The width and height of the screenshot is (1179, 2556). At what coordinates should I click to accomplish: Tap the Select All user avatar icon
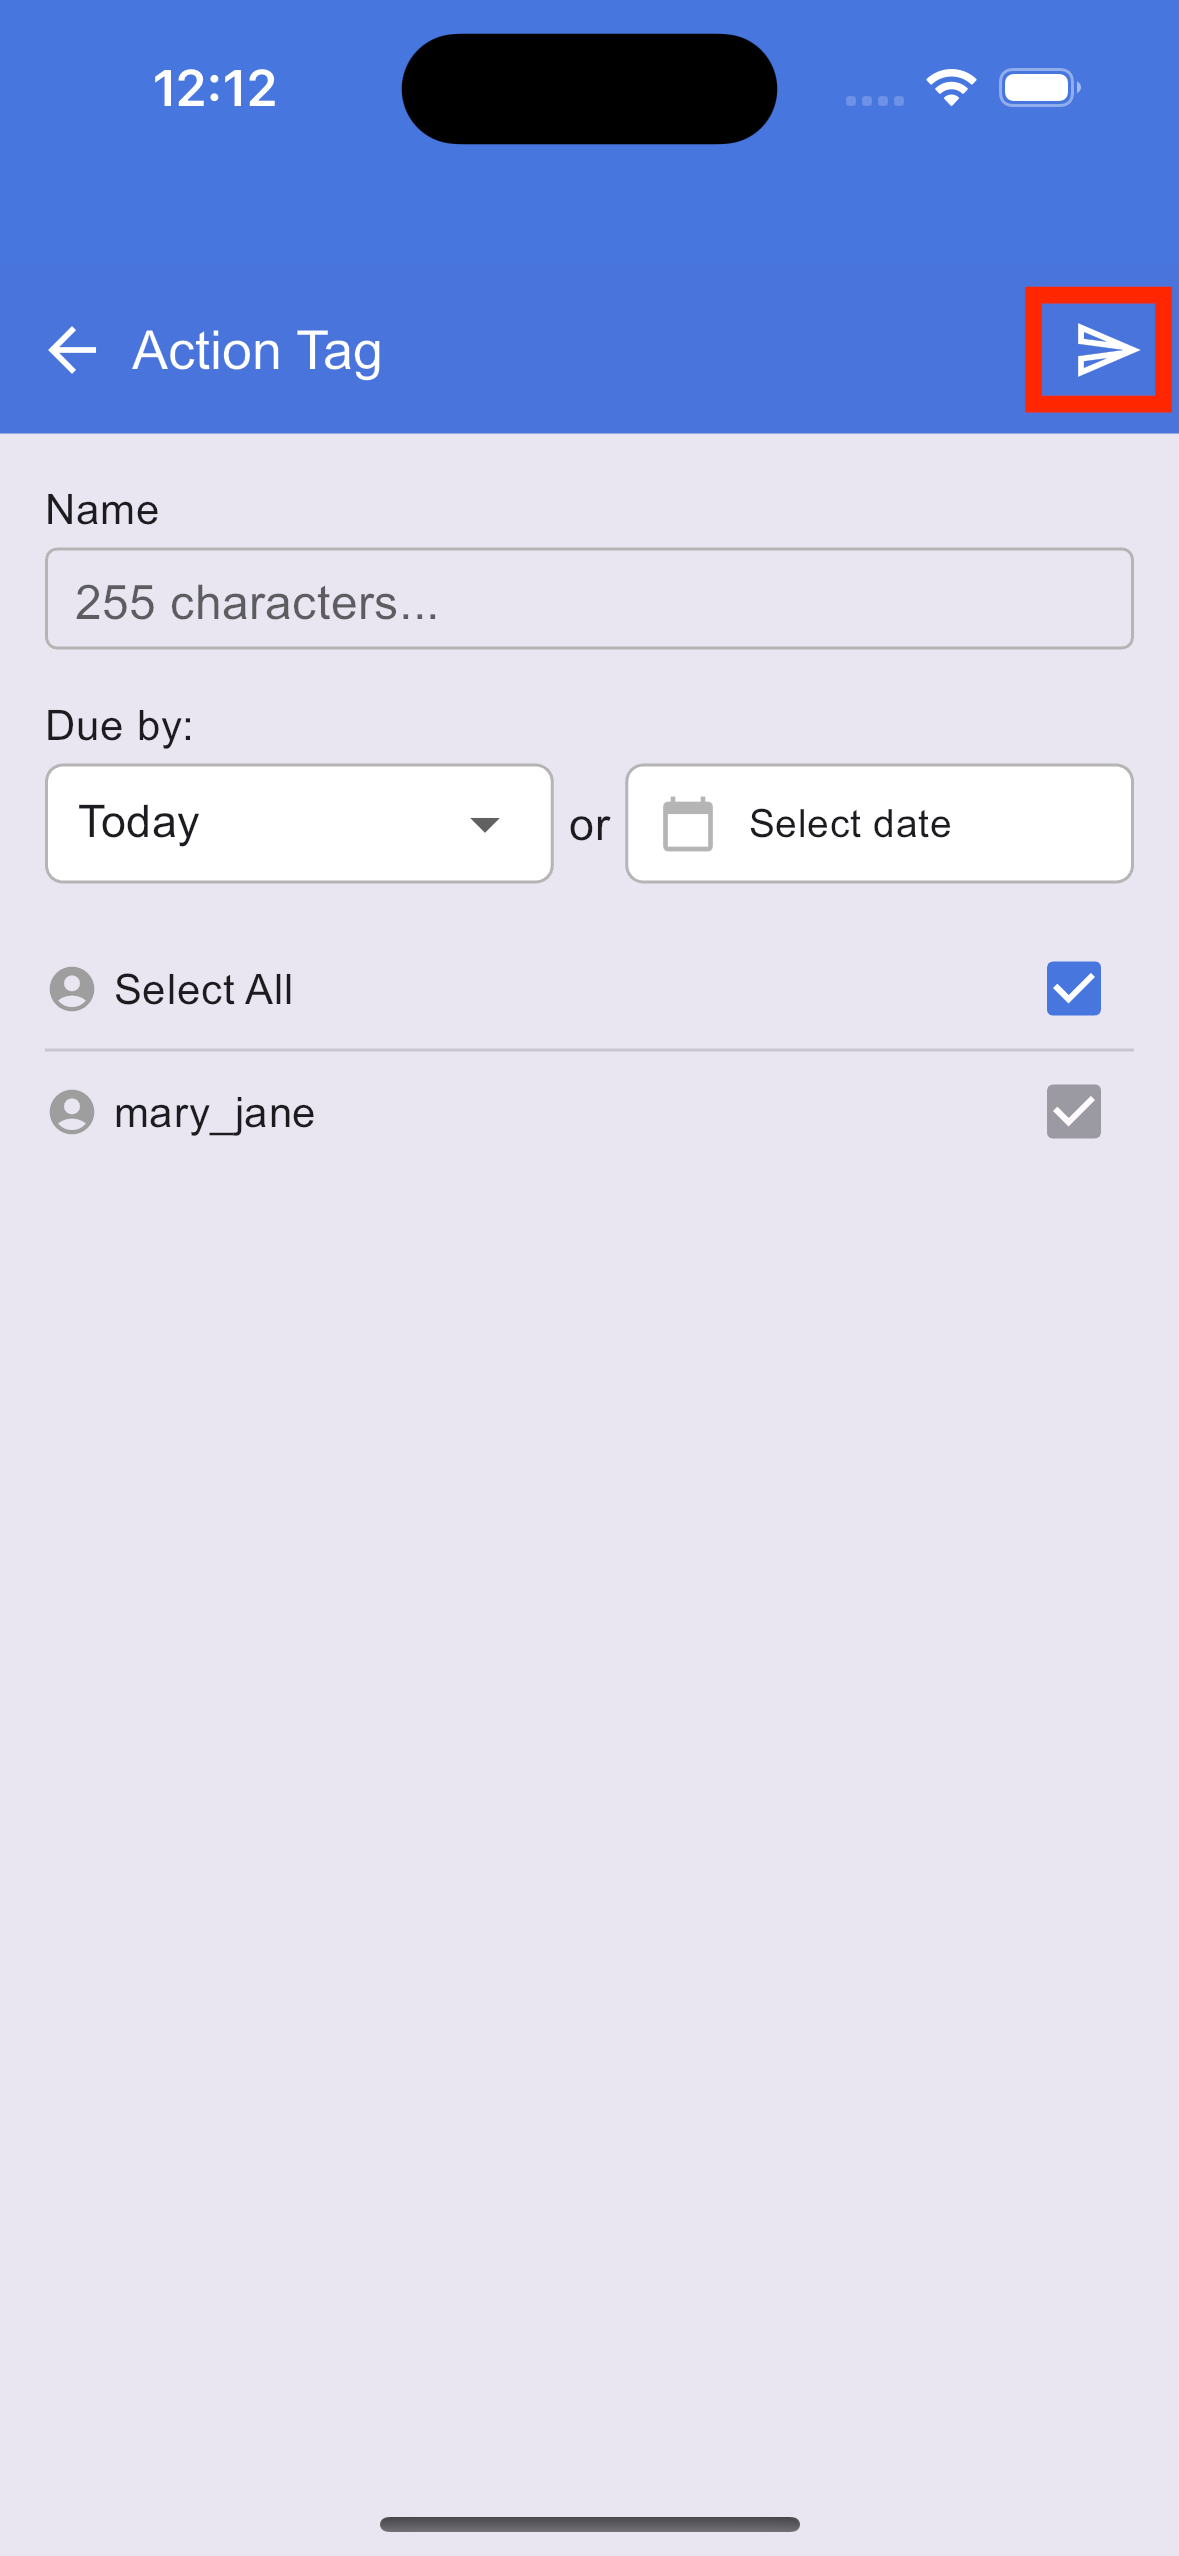(72, 989)
